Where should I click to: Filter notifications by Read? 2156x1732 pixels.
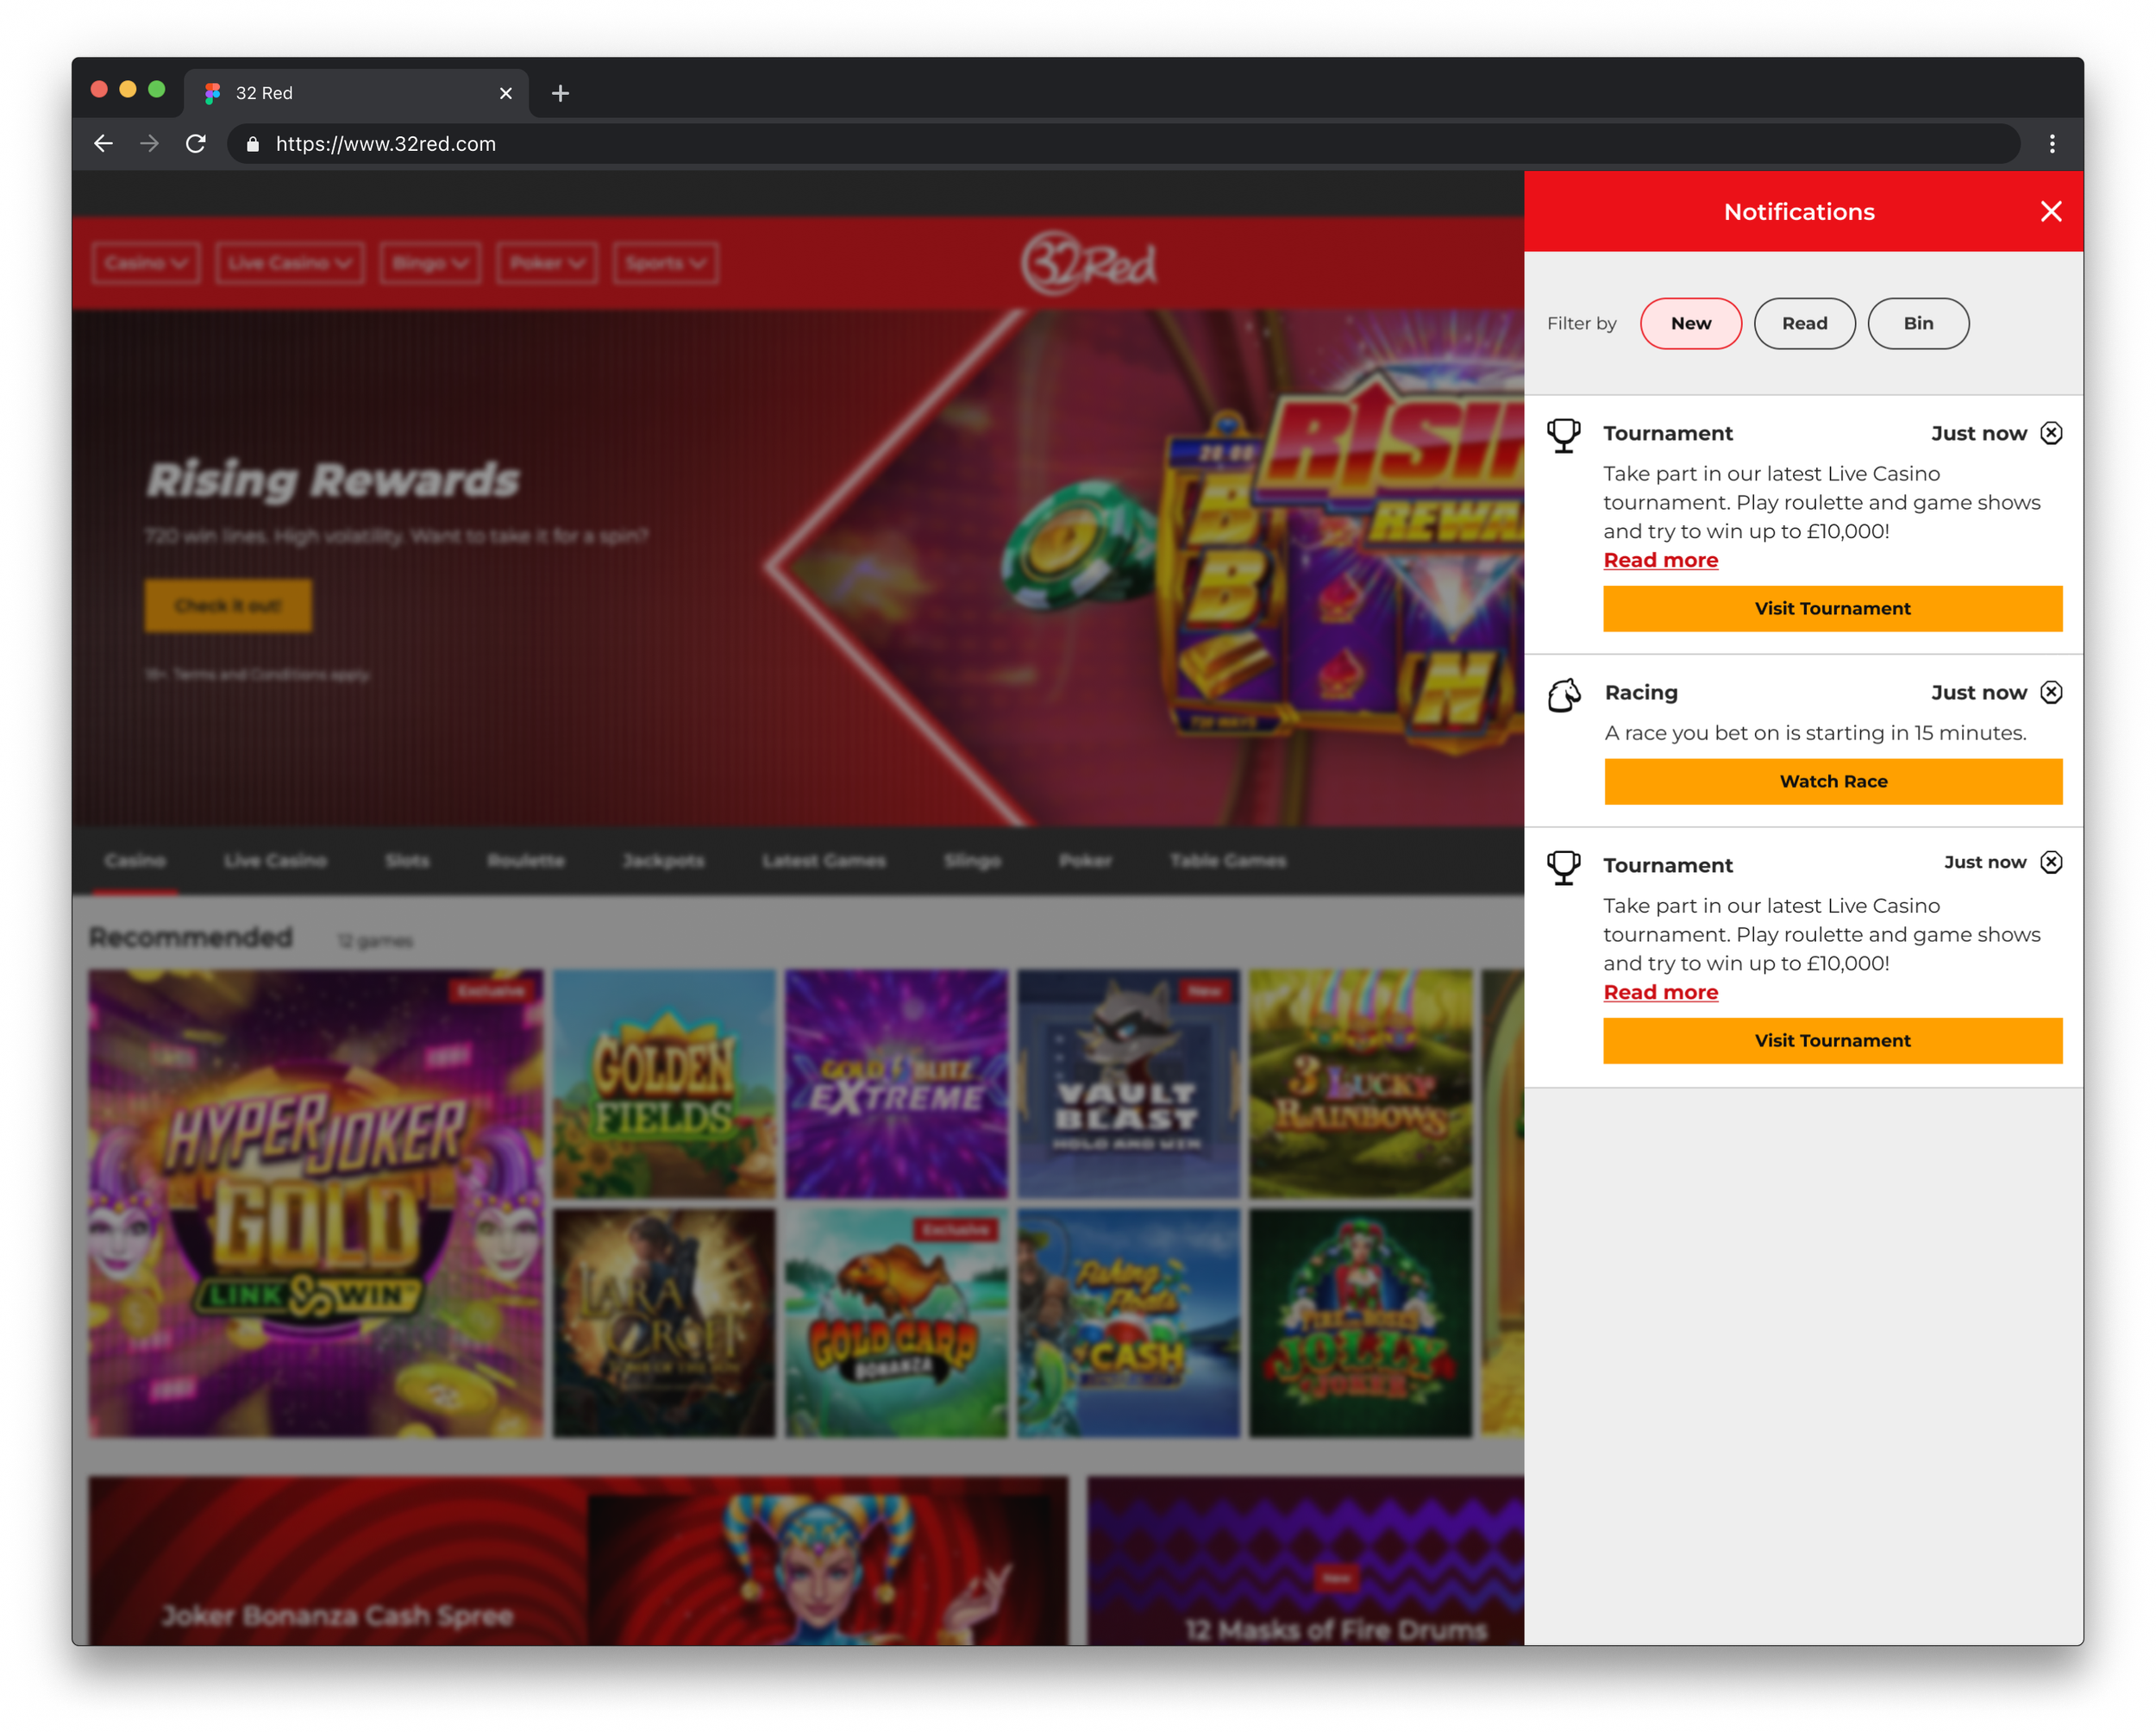(x=1804, y=323)
